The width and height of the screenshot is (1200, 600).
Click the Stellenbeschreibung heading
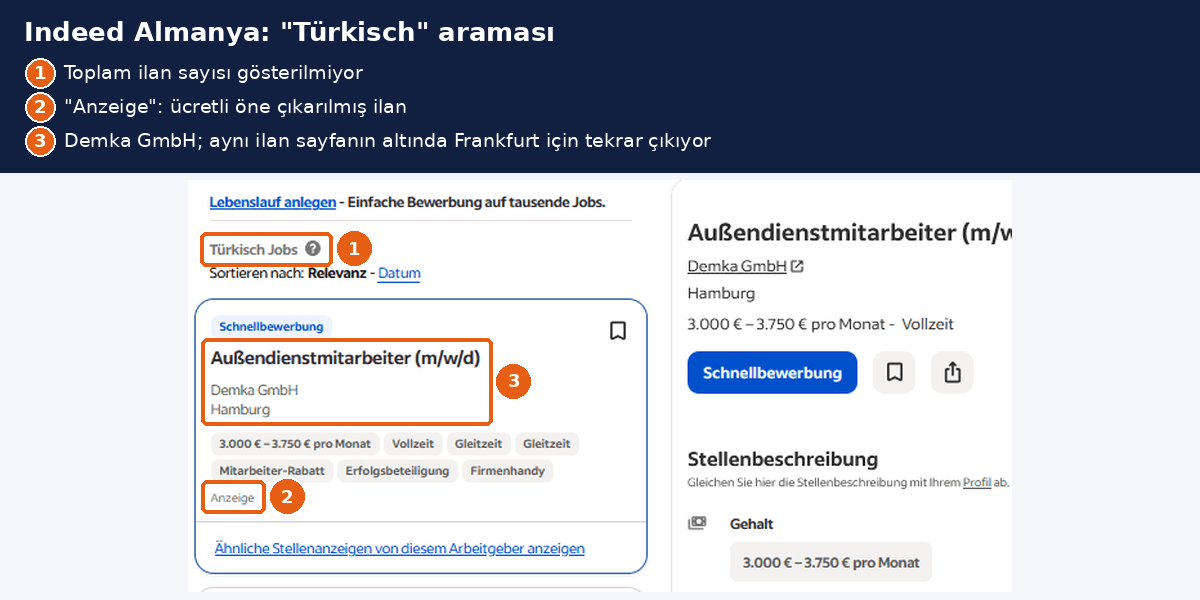click(783, 459)
